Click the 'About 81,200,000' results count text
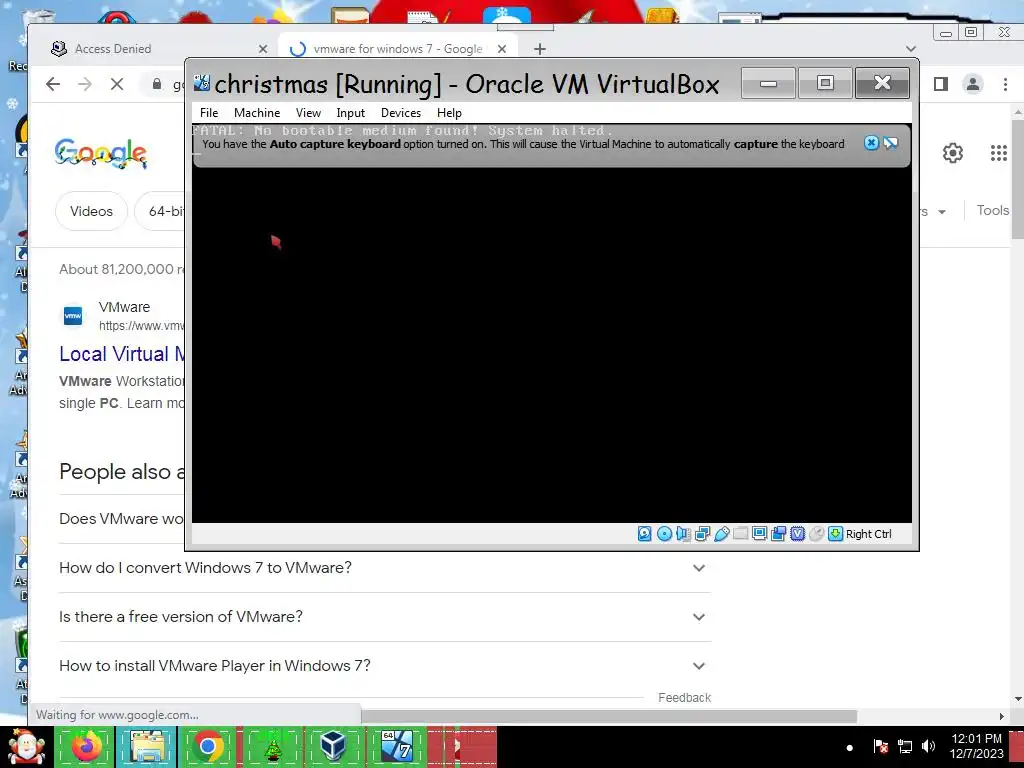 tap(122, 269)
